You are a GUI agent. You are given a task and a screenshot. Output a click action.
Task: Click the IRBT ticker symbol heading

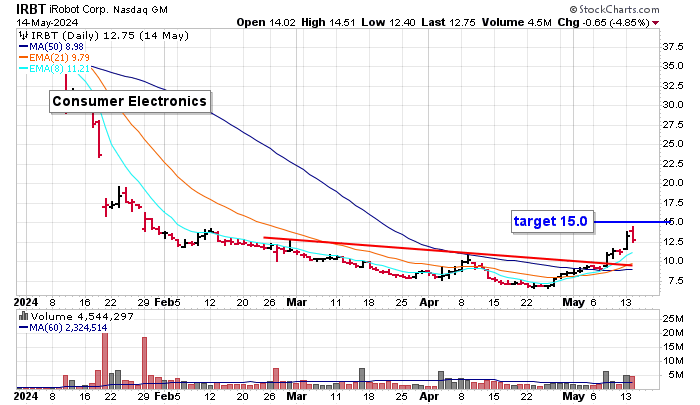pos(31,9)
